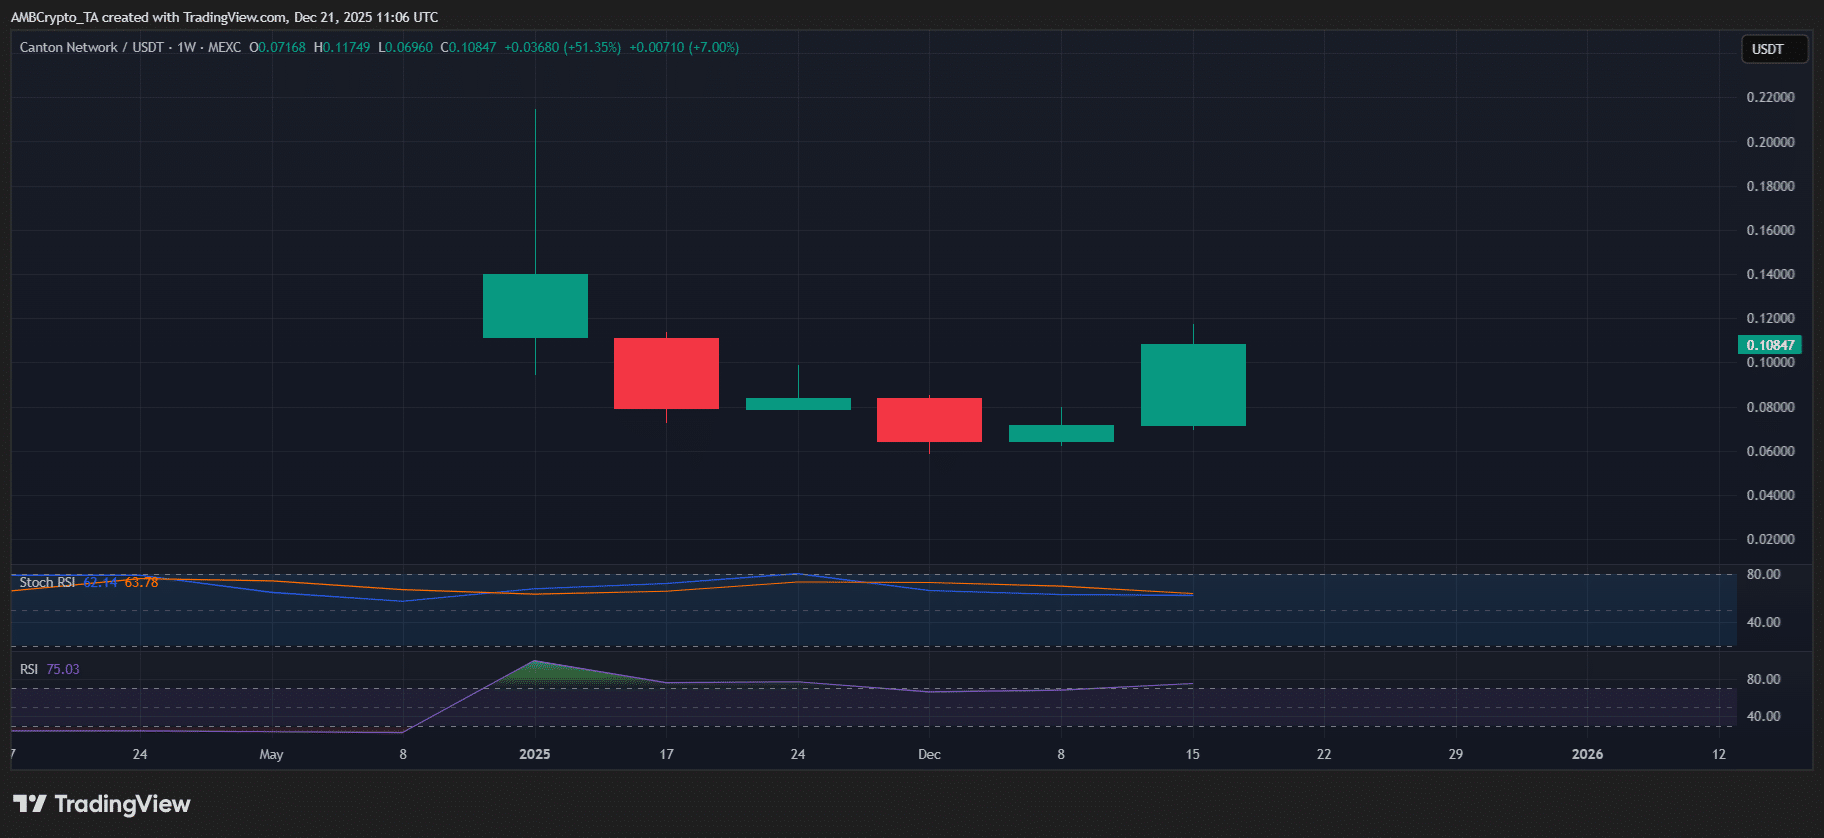Click the red candle above Dec
Viewport: 1824px width, 838px height.
click(x=929, y=420)
